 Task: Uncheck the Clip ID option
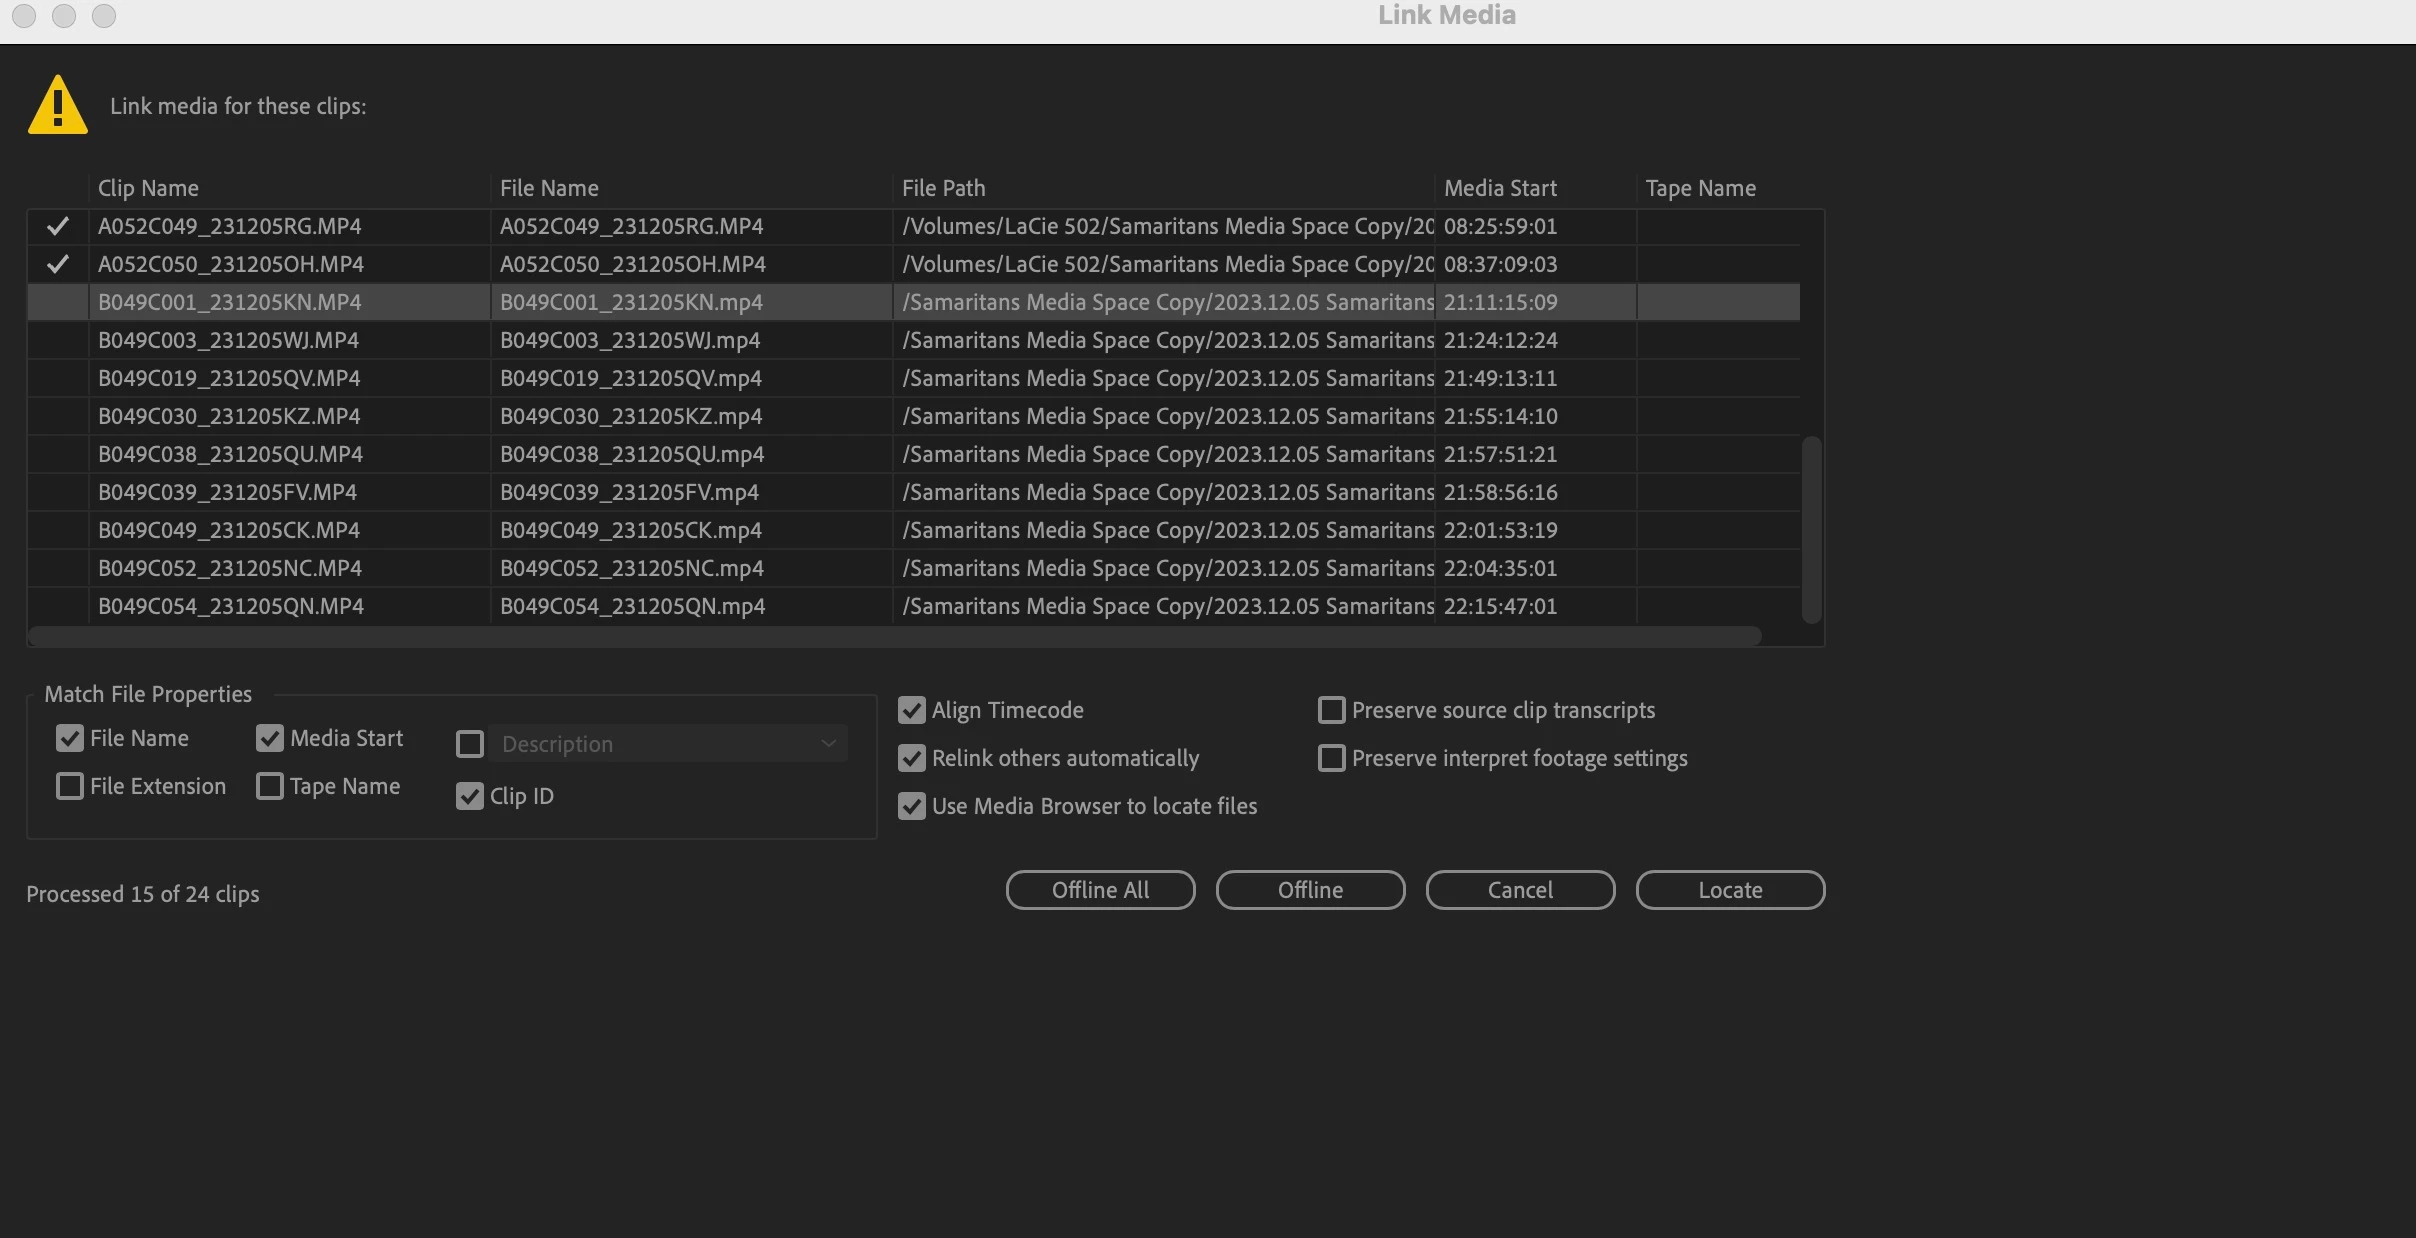click(x=470, y=796)
